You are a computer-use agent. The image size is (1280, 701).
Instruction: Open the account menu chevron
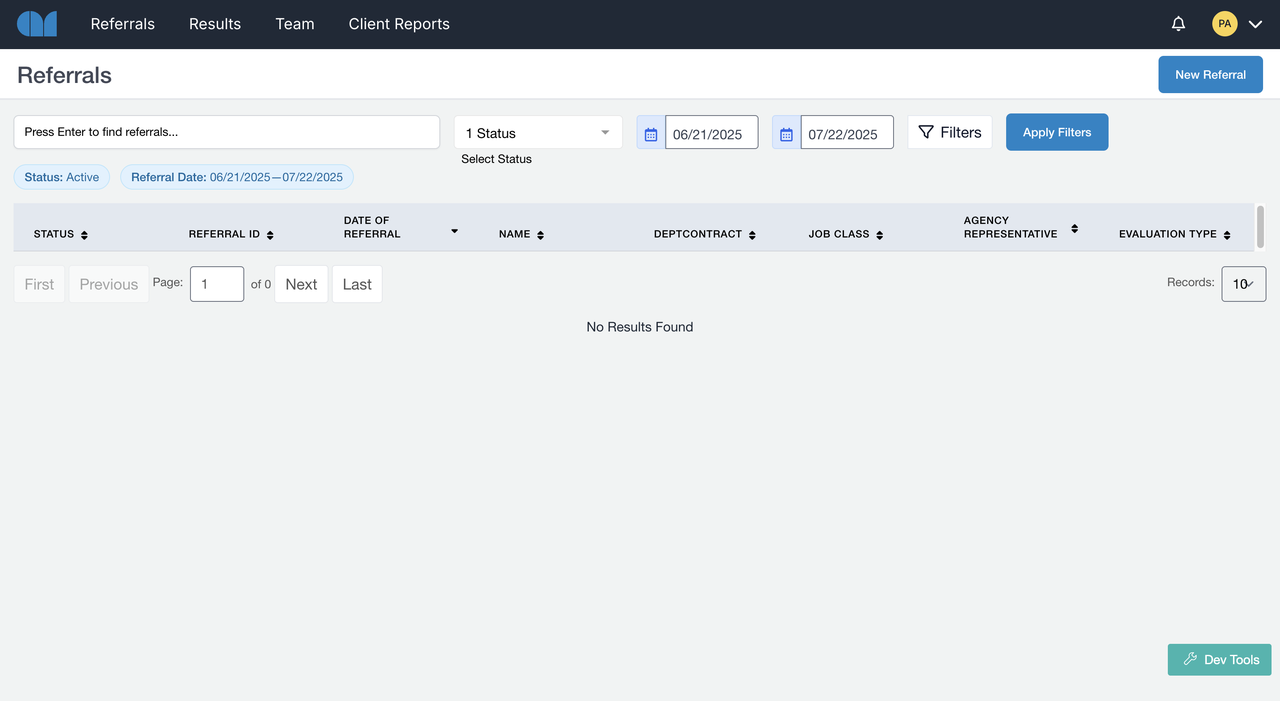click(1255, 23)
